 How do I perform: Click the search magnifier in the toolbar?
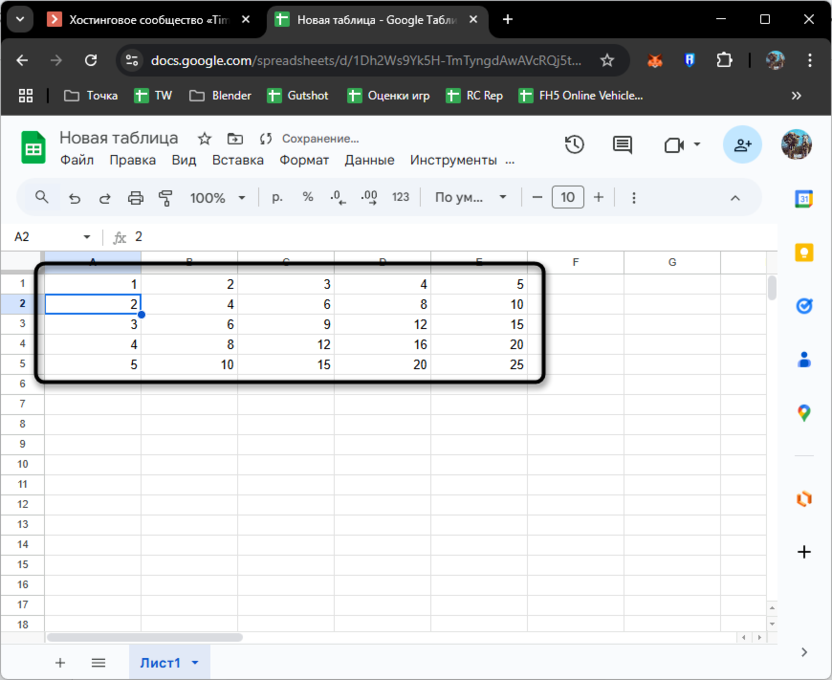[41, 198]
